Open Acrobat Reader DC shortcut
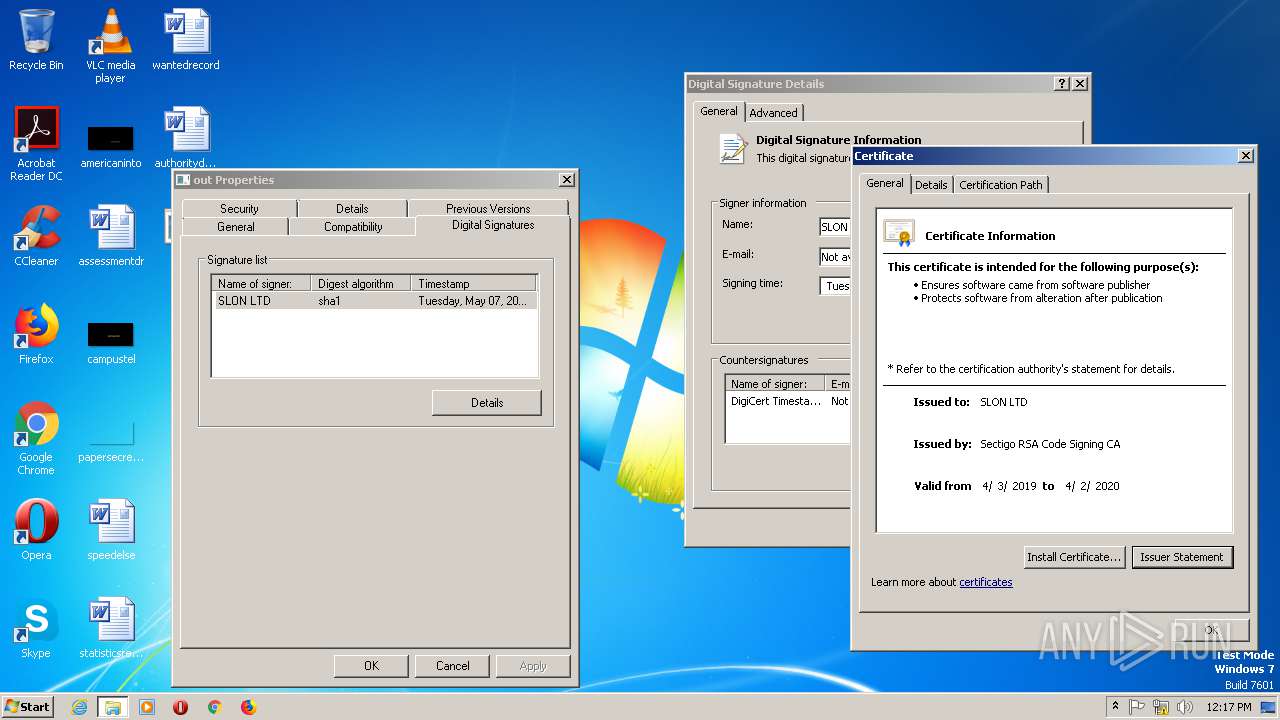The height and width of the screenshot is (720, 1280). click(36, 143)
